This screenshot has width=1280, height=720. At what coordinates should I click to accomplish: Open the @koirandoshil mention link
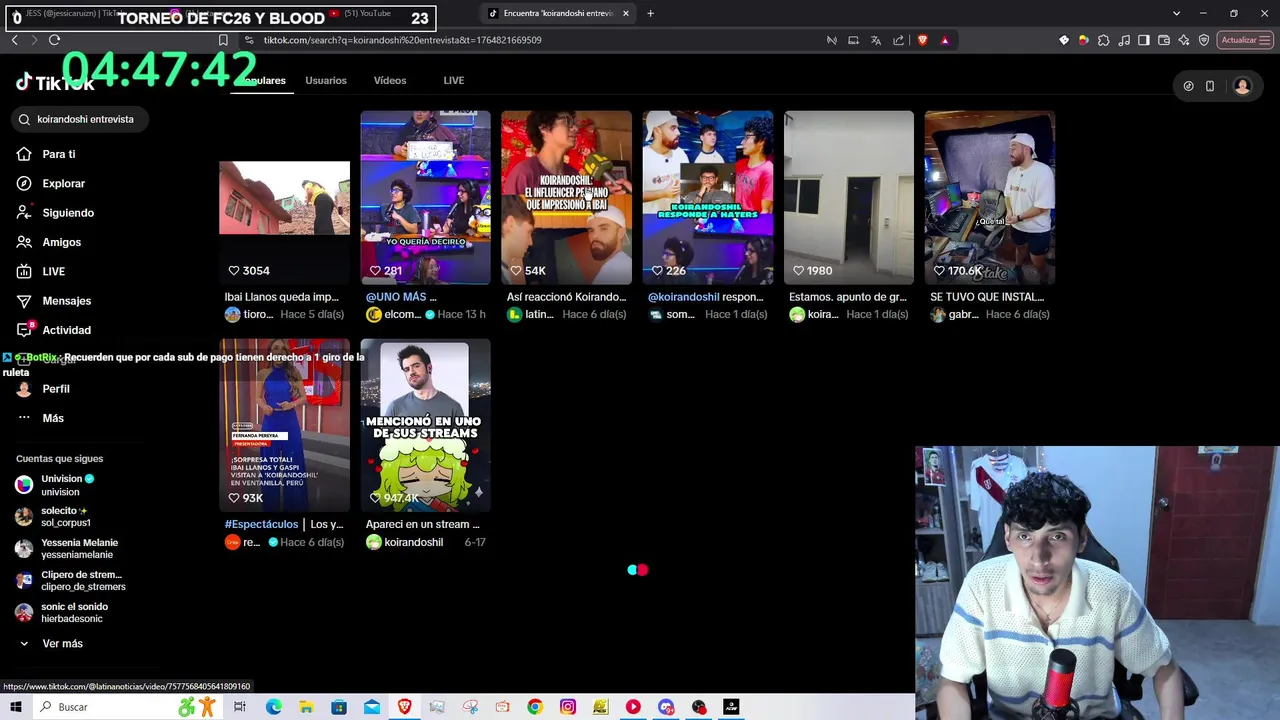point(683,297)
